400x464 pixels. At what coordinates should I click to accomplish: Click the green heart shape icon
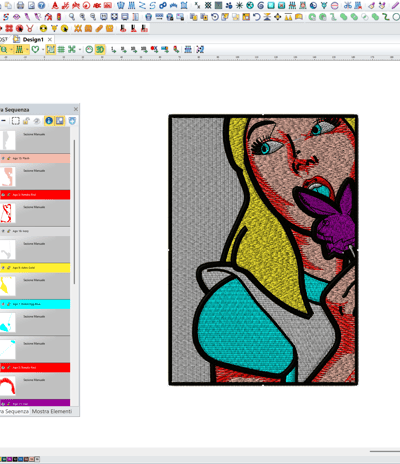coord(35,49)
